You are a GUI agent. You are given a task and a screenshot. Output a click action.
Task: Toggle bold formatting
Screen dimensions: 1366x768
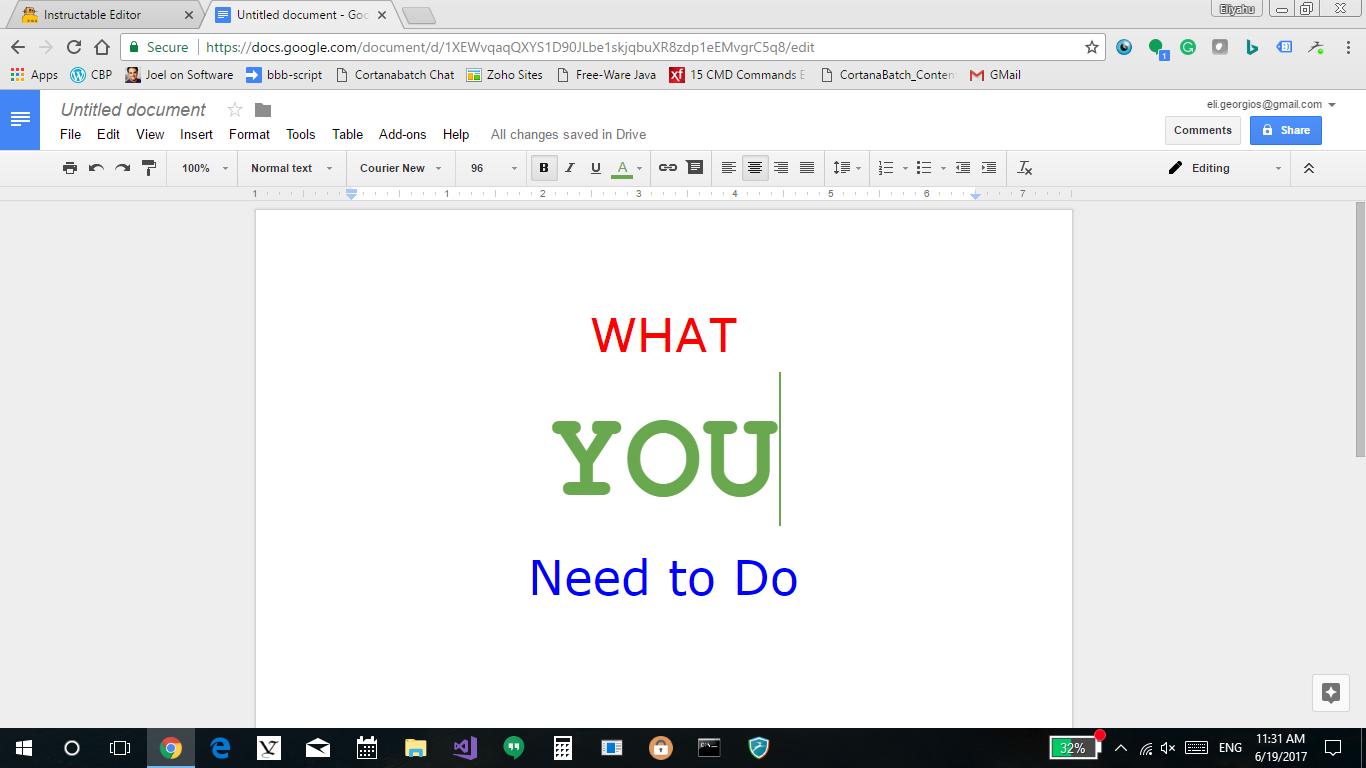(544, 168)
